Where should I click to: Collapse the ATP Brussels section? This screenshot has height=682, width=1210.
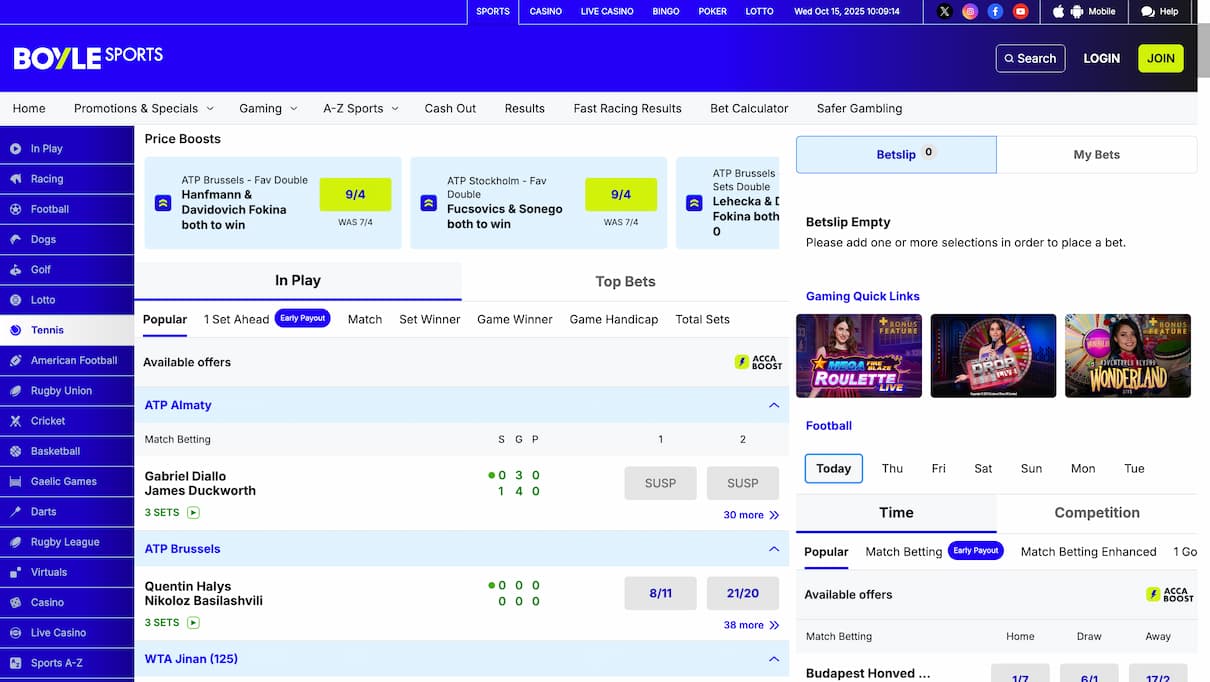773,549
